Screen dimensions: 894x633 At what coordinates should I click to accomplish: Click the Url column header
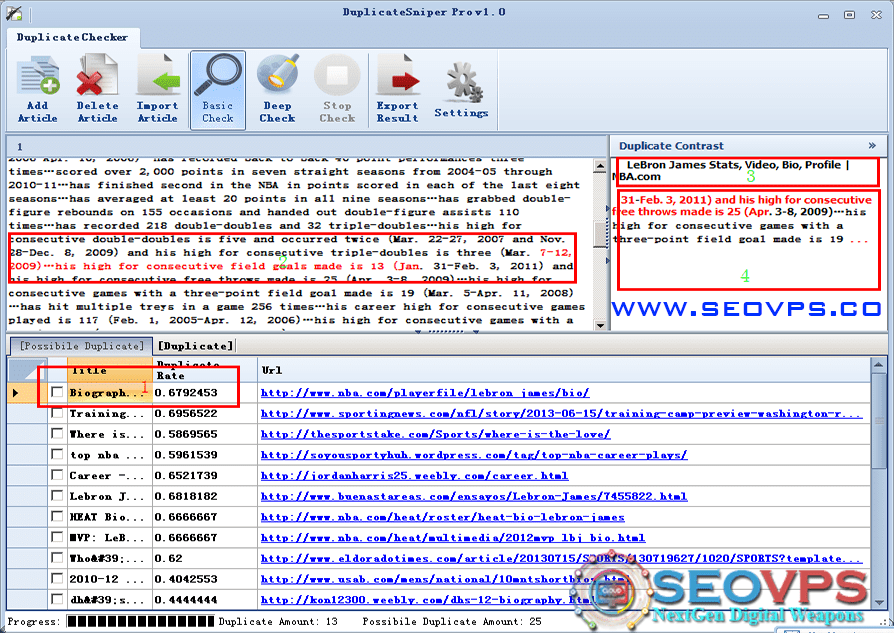tap(564, 370)
